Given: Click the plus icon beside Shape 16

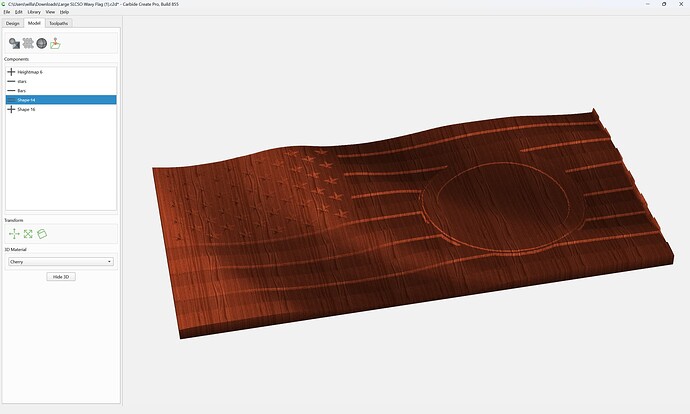Looking at the screenshot, I should [x=11, y=109].
